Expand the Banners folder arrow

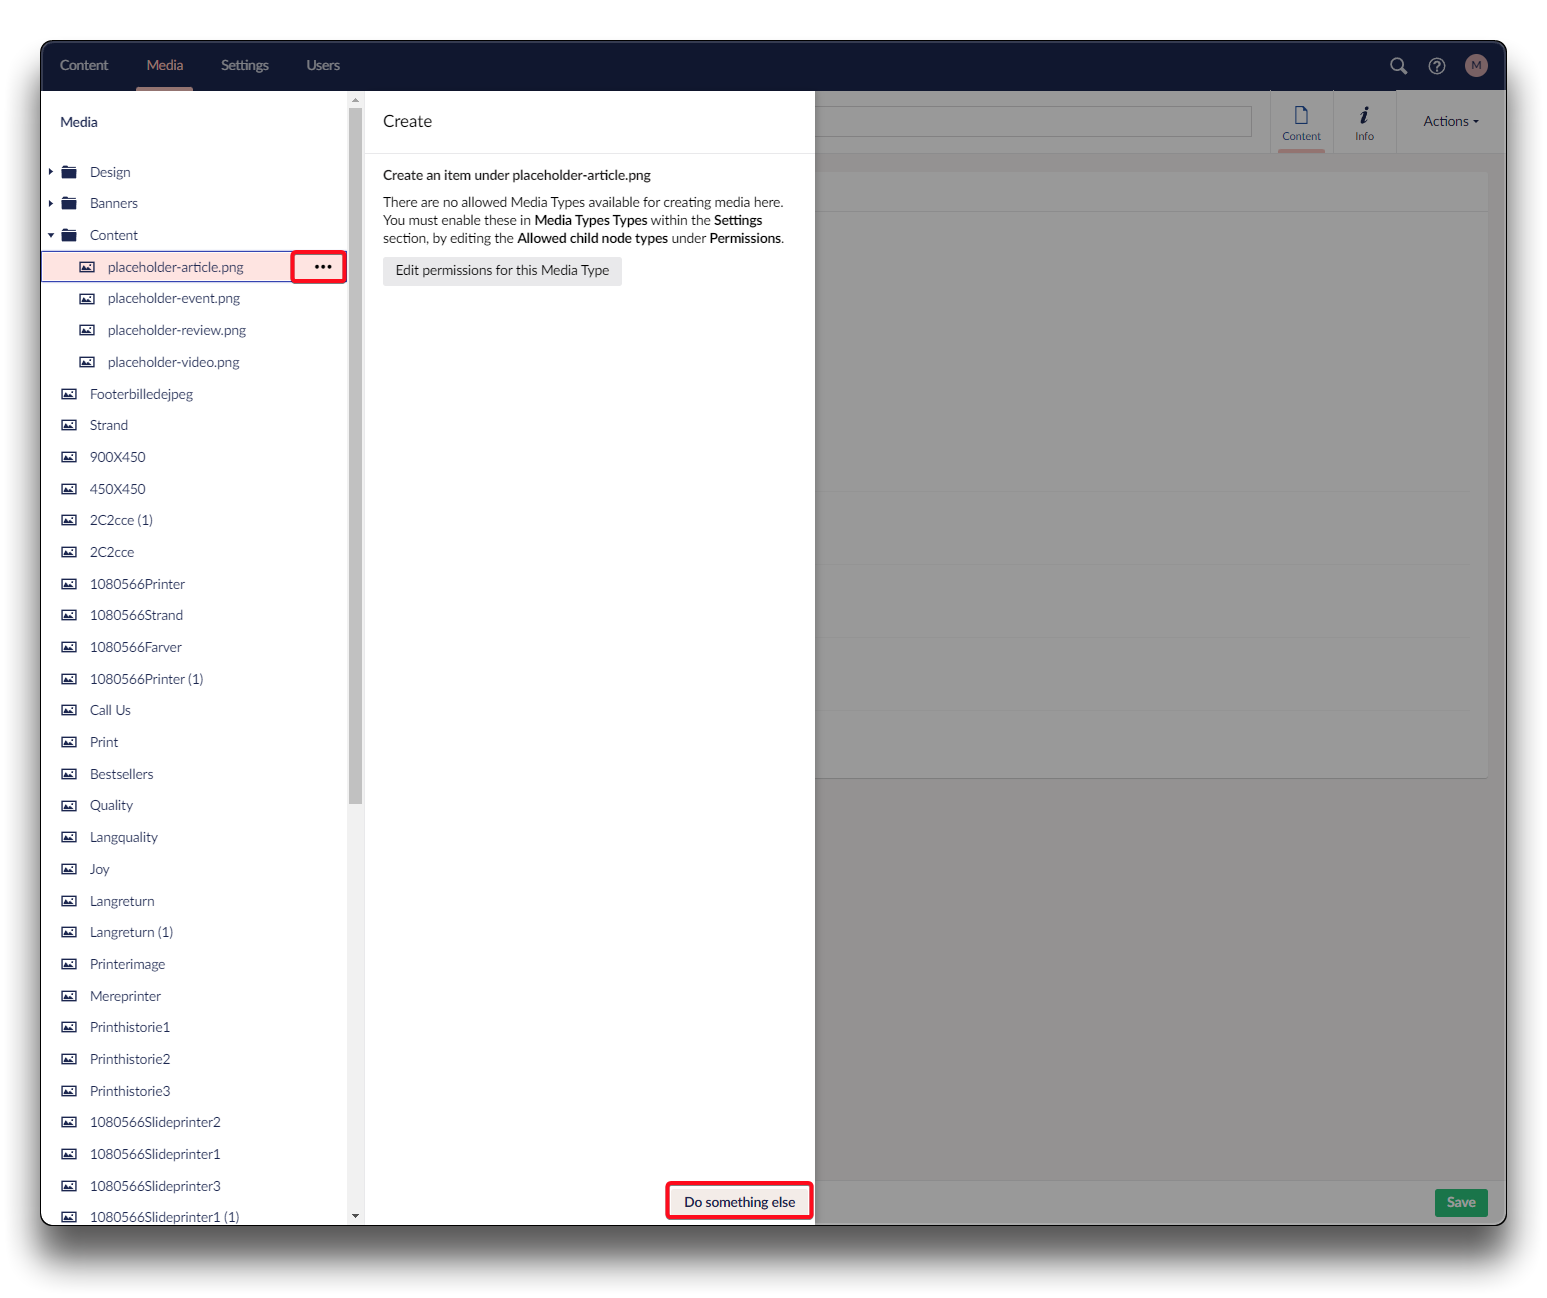(51, 204)
